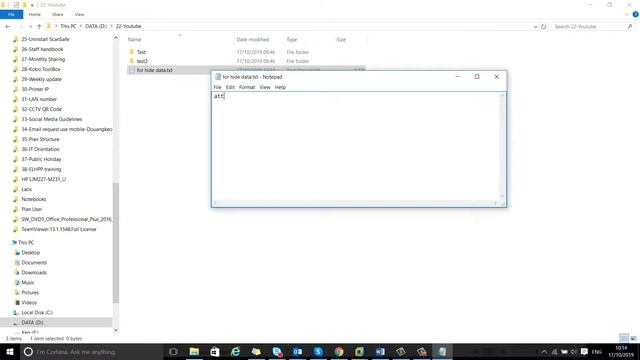Select This PC in navigation pane
Viewport: 640px width, 360px height.
[x=26, y=242]
